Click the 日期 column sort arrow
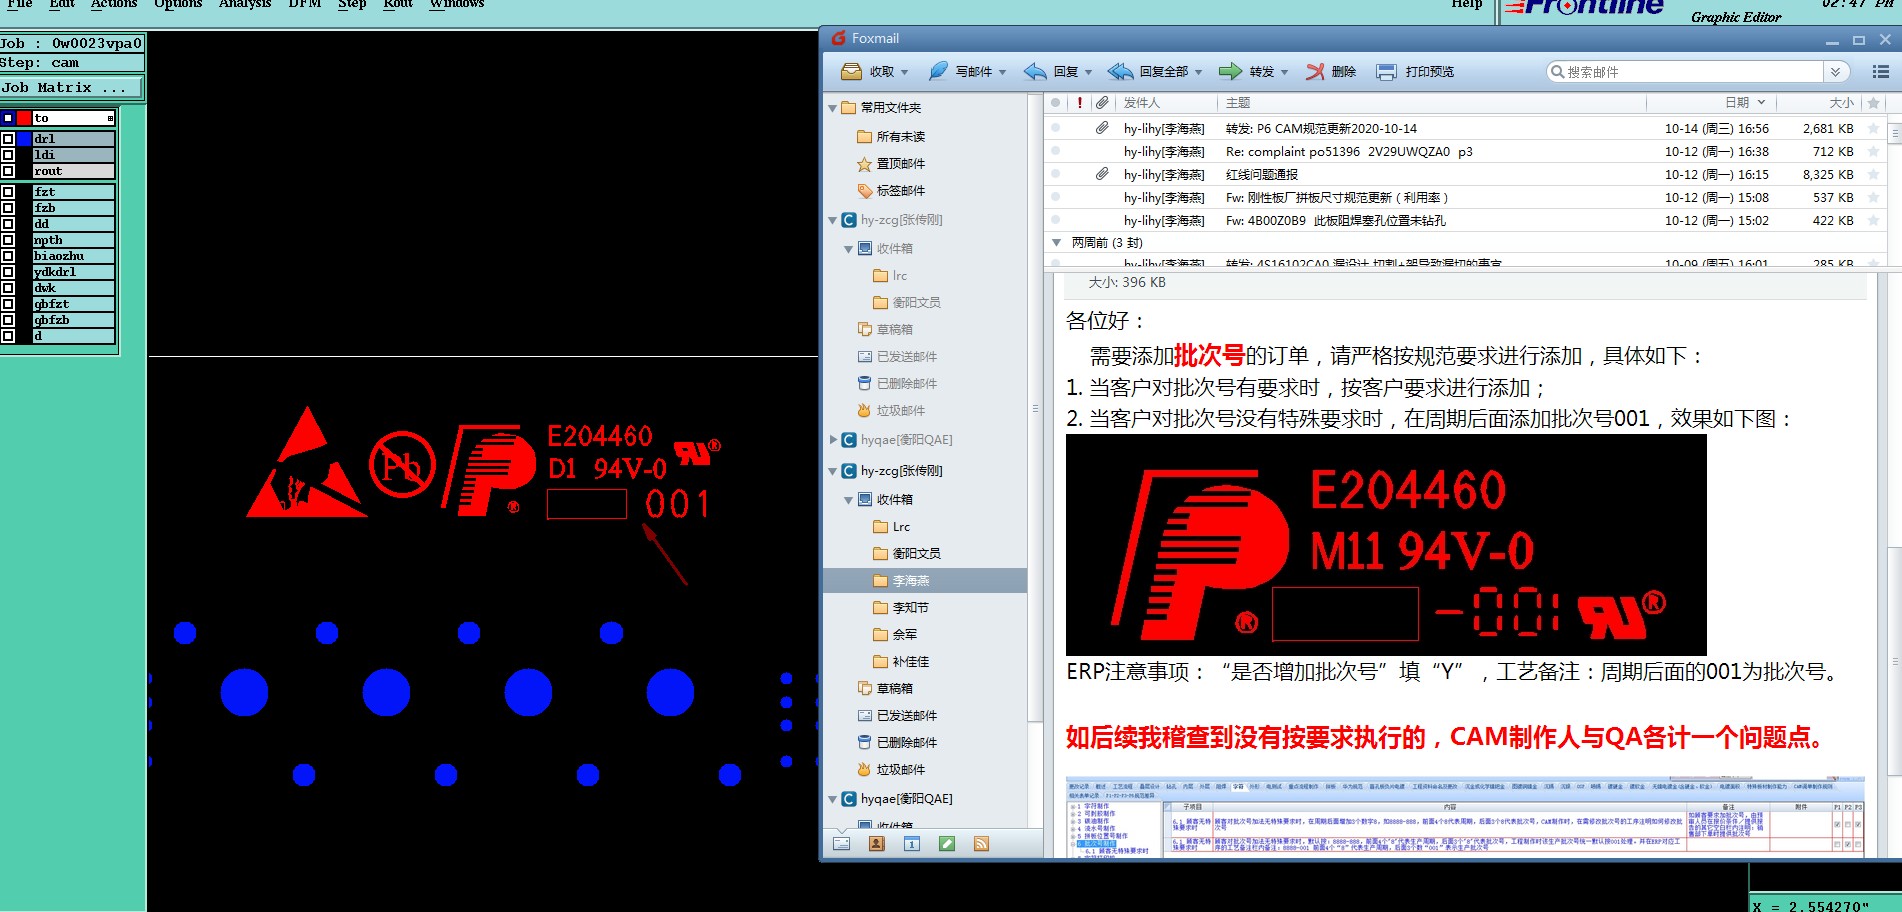This screenshot has height=912, width=1902. point(1761,103)
